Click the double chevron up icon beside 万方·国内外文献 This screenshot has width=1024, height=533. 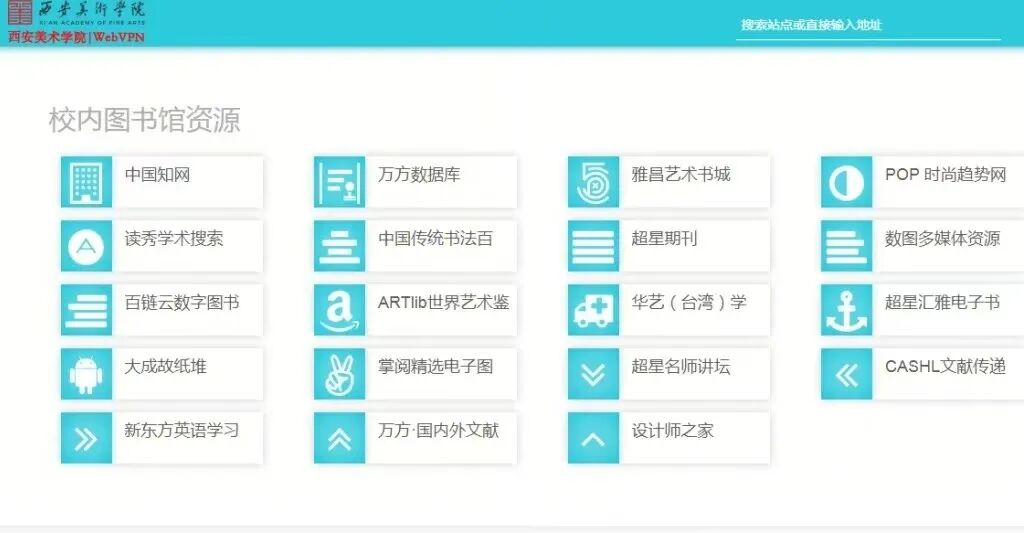340,438
